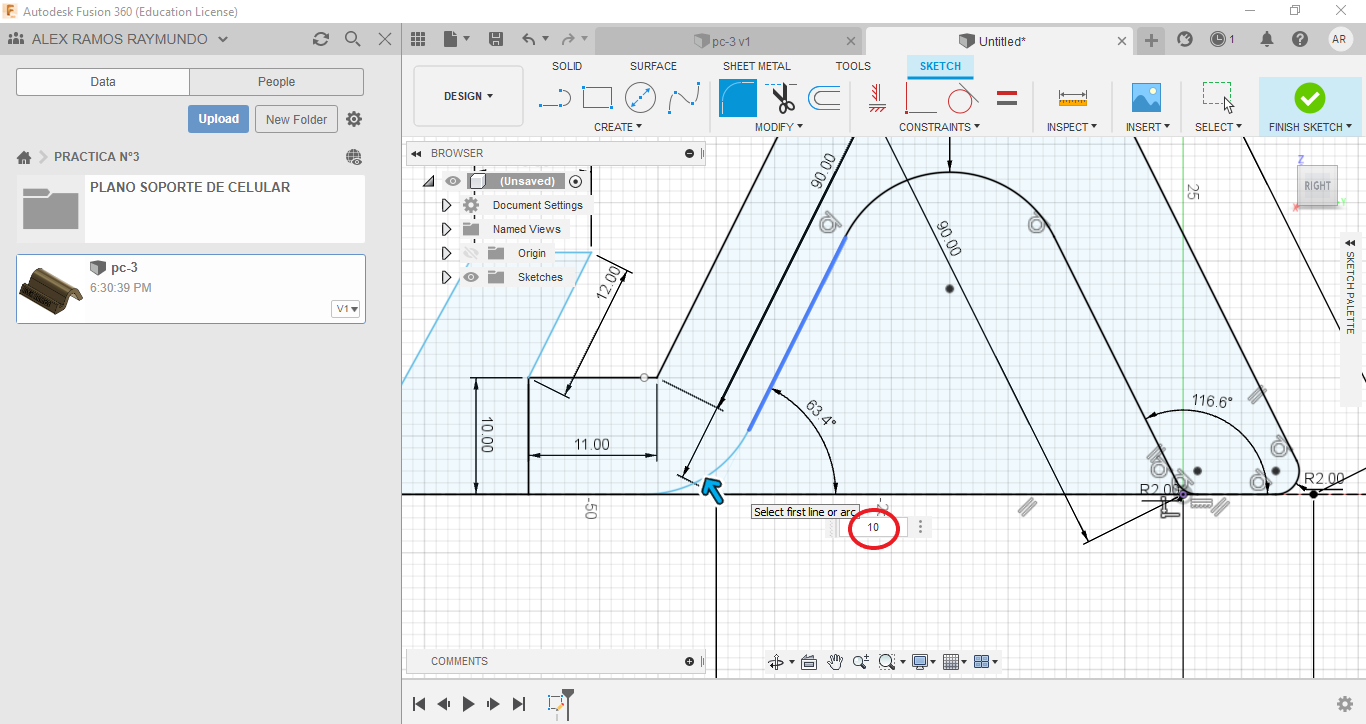Open data panel settings gear
Screen dimensions: 1366x724
(354, 119)
